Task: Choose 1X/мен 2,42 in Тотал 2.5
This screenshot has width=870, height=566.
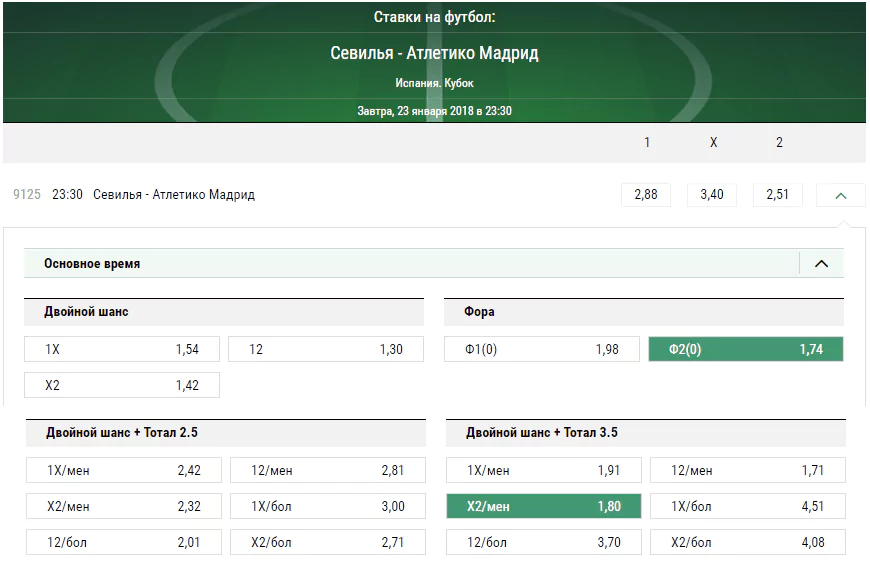Action: pos(124,470)
